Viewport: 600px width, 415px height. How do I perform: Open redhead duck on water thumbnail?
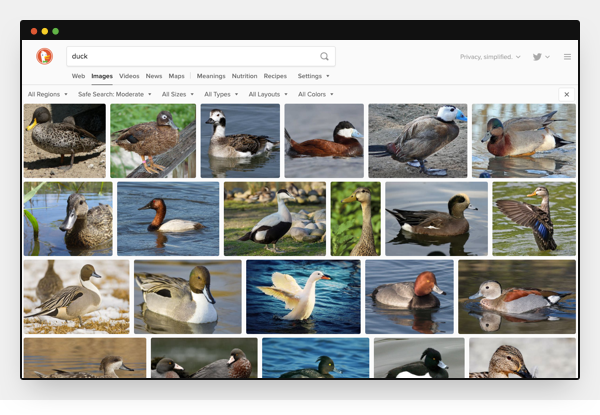[409, 296]
